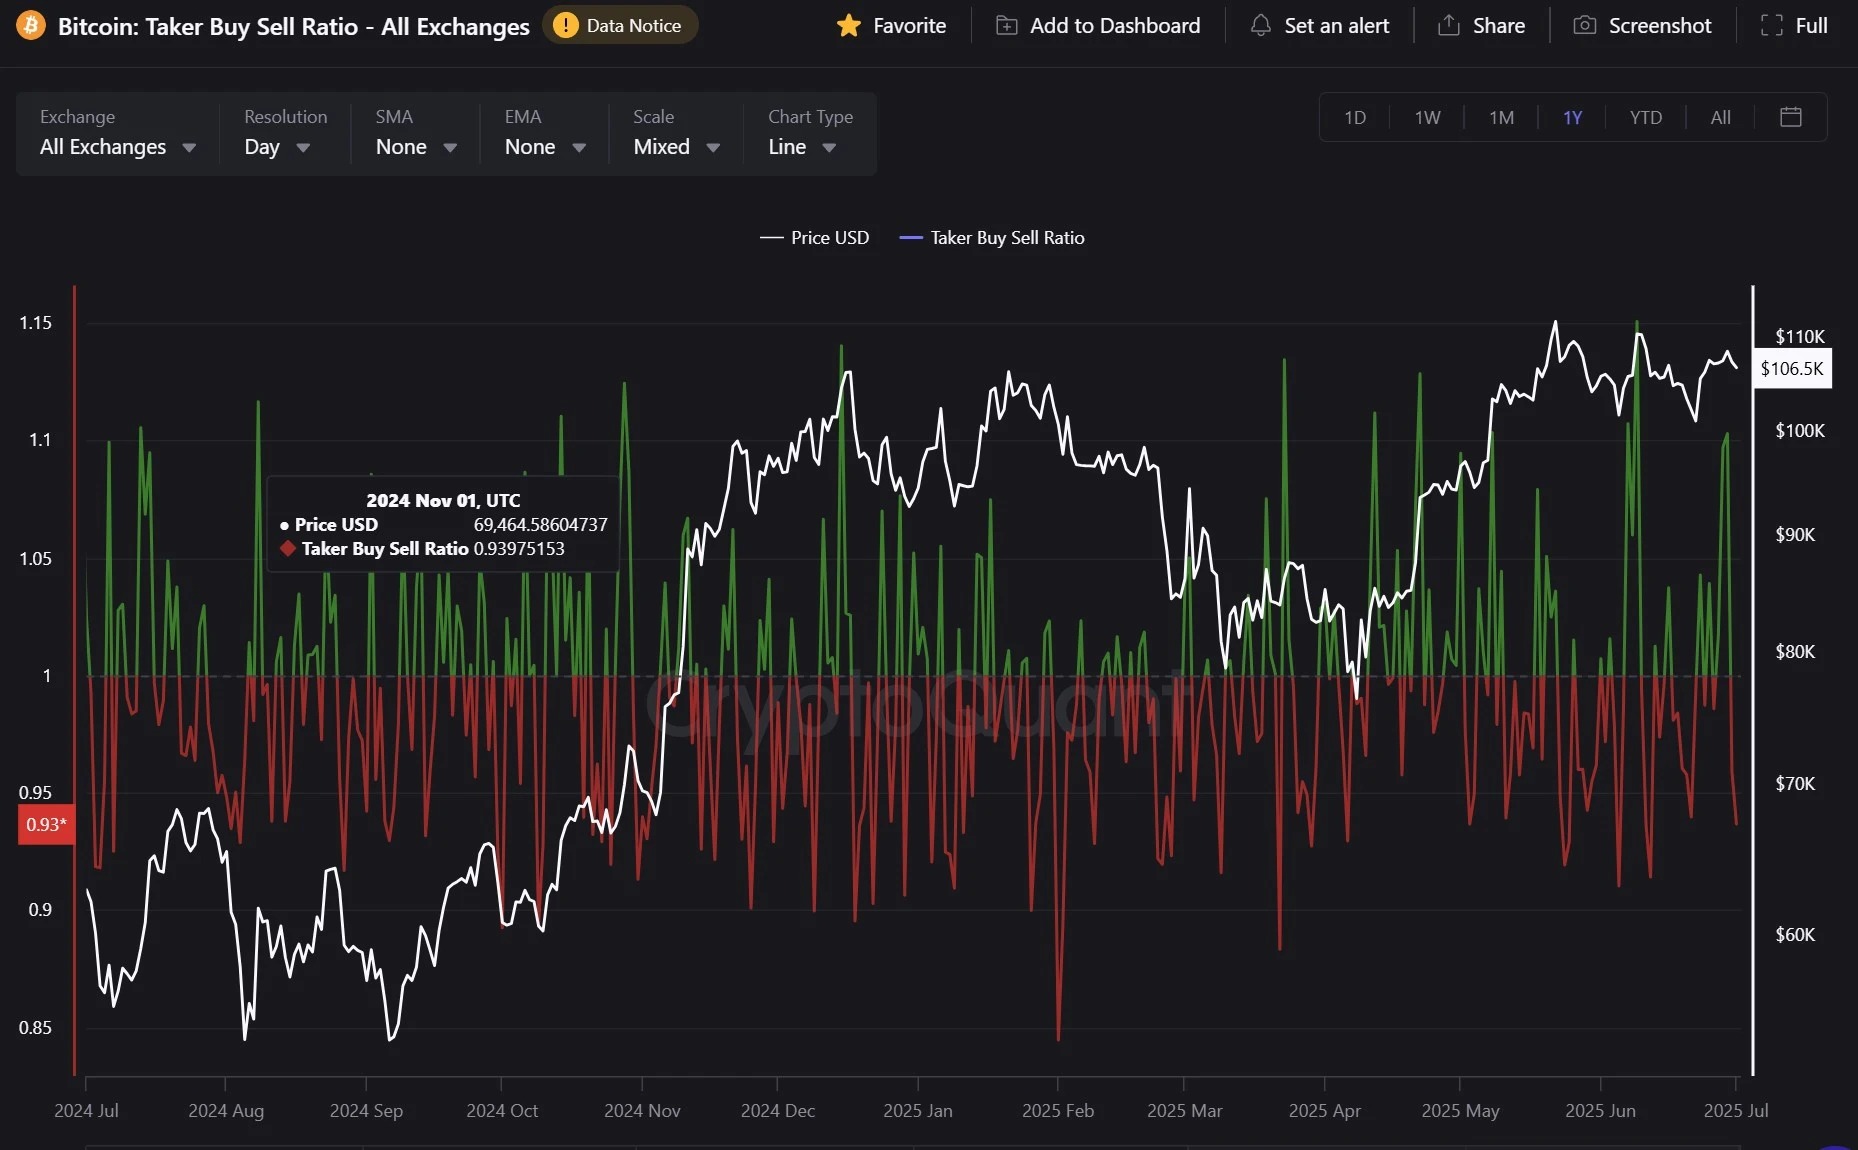
Task: Open the Chart Type Line dropdown
Action: pyautogui.click(x=801, y=147)
